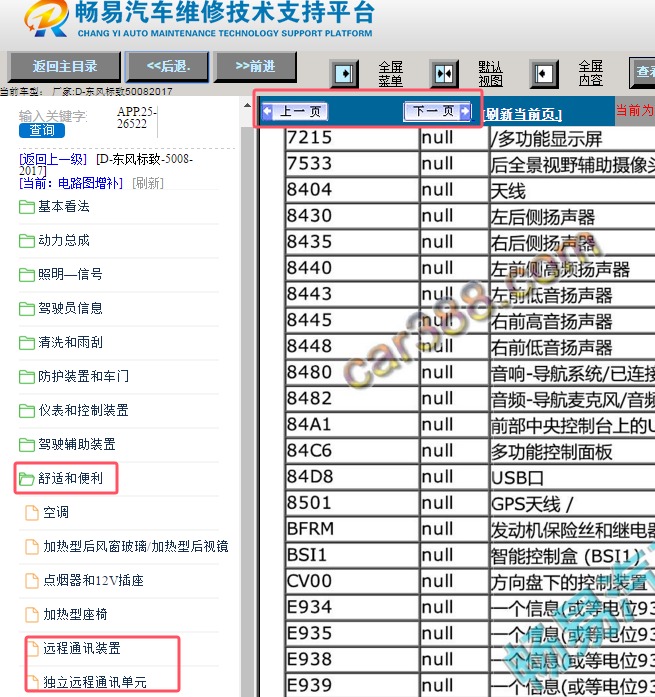The height and width of the screenshot is (697, 655).
Task: Click the sidebar scroll up arrow
Action: coord(248,106)
